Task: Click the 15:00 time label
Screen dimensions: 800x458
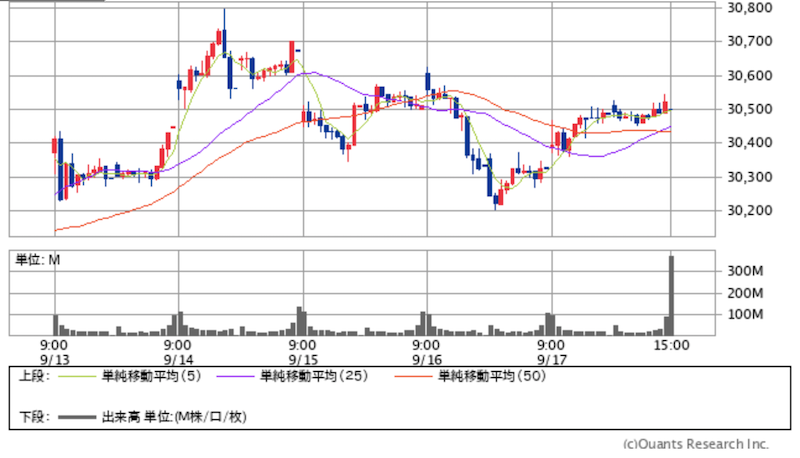Action: coord(671,346)
